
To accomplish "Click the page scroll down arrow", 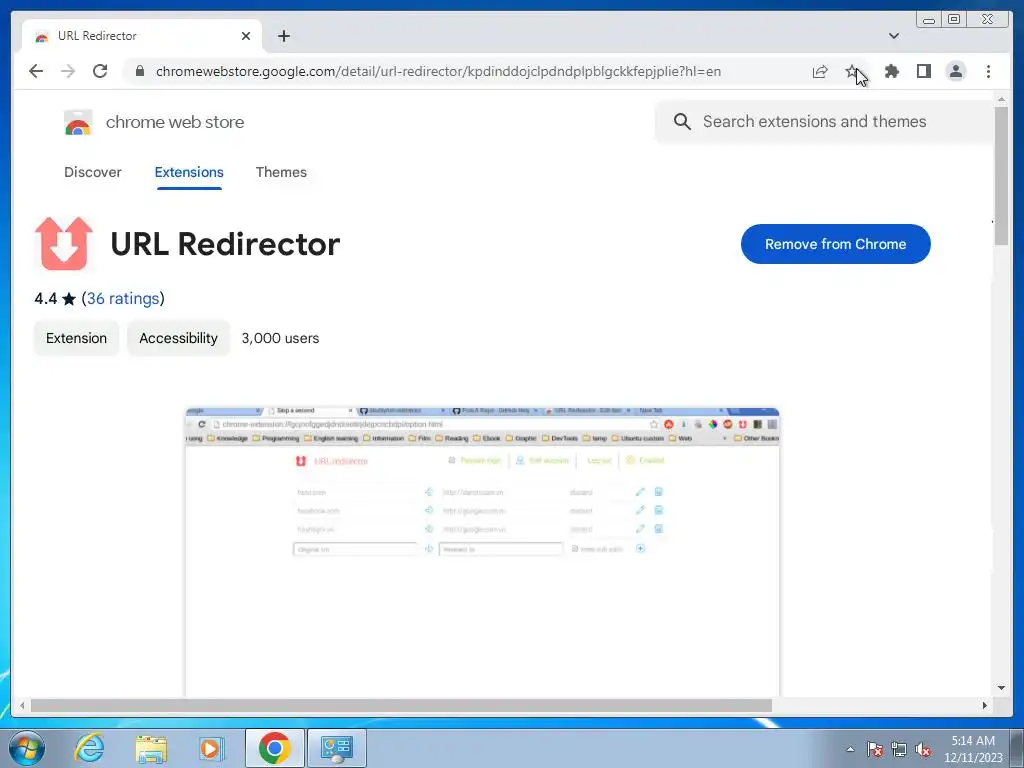I will tap(1001, 688).
